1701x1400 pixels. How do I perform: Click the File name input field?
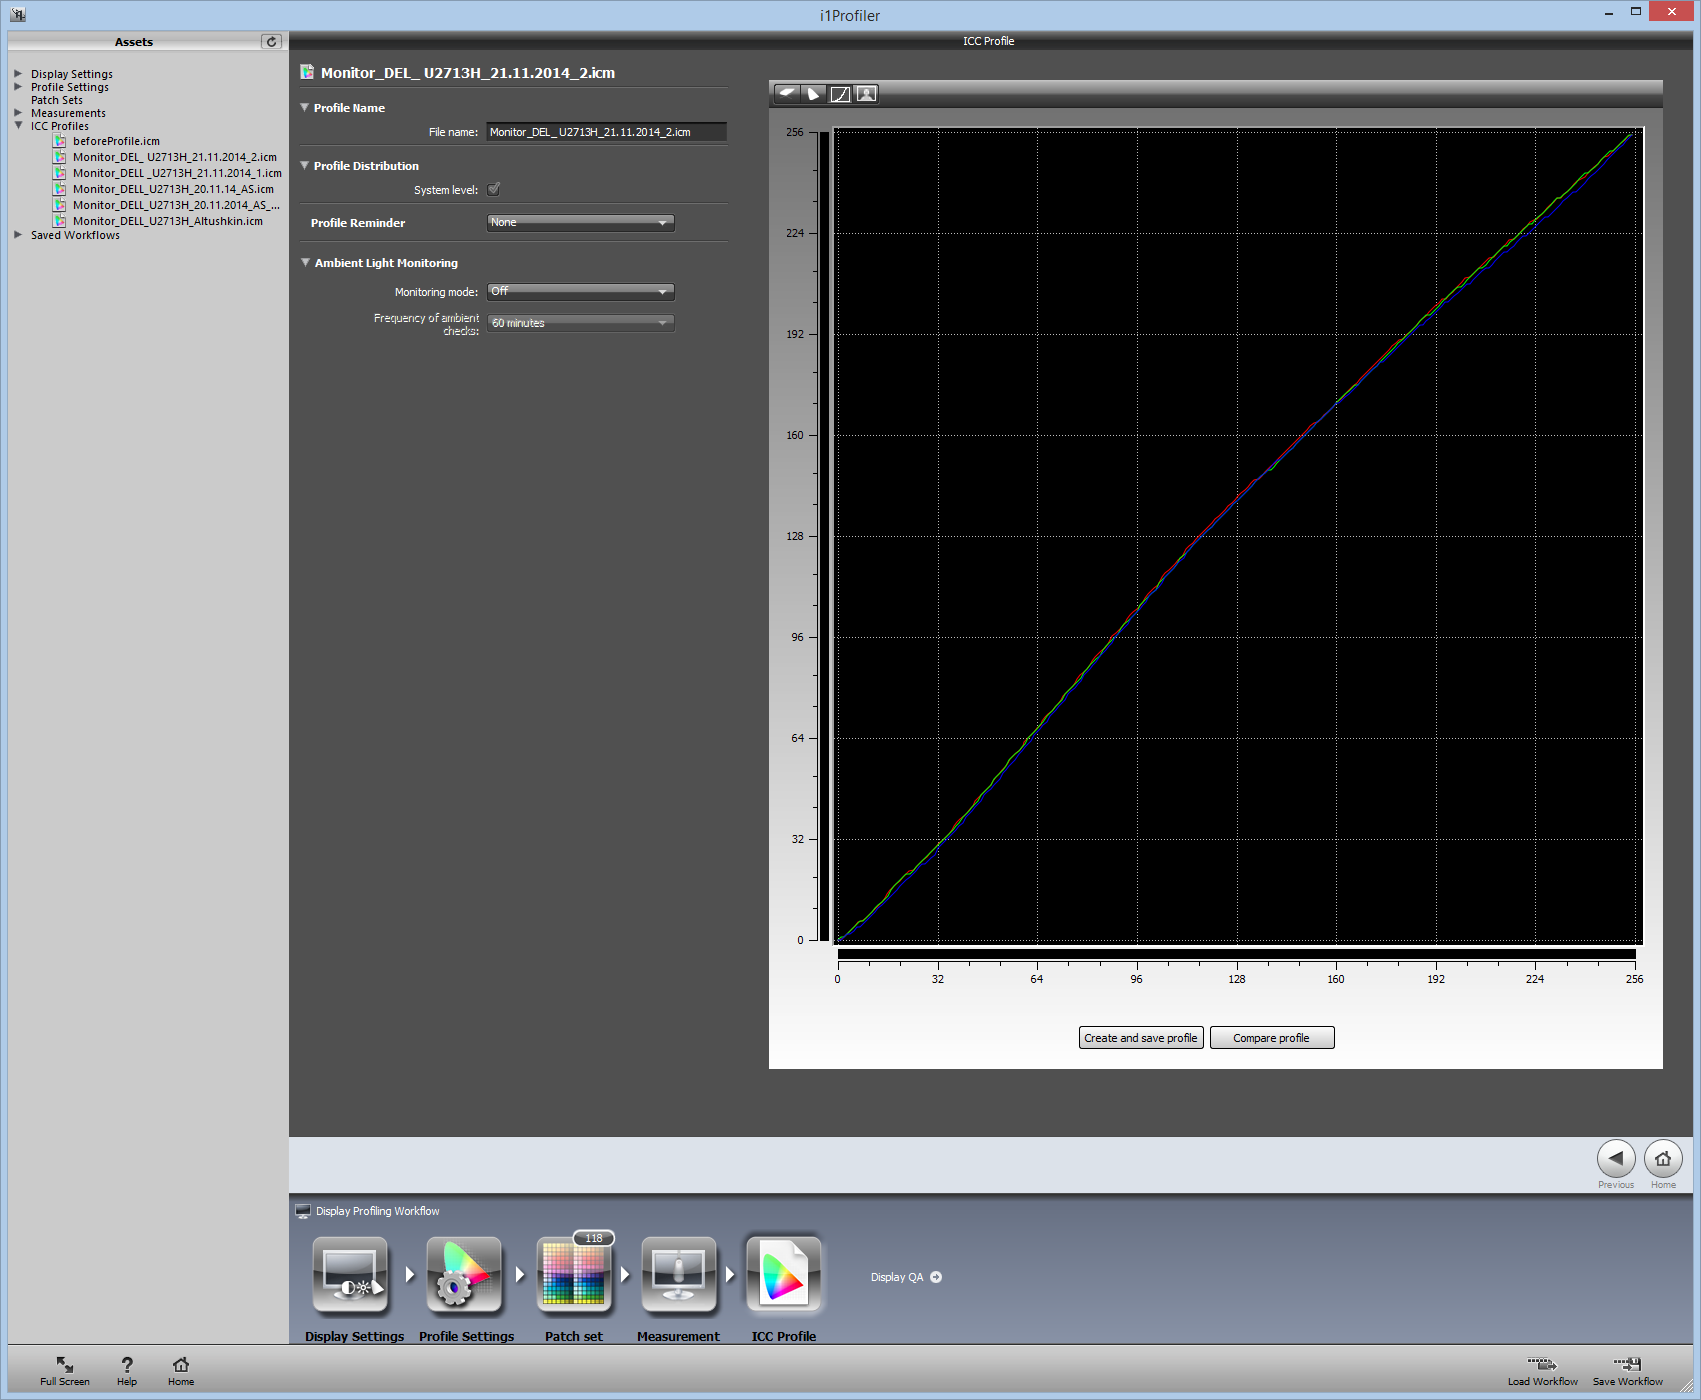point(606,132)
